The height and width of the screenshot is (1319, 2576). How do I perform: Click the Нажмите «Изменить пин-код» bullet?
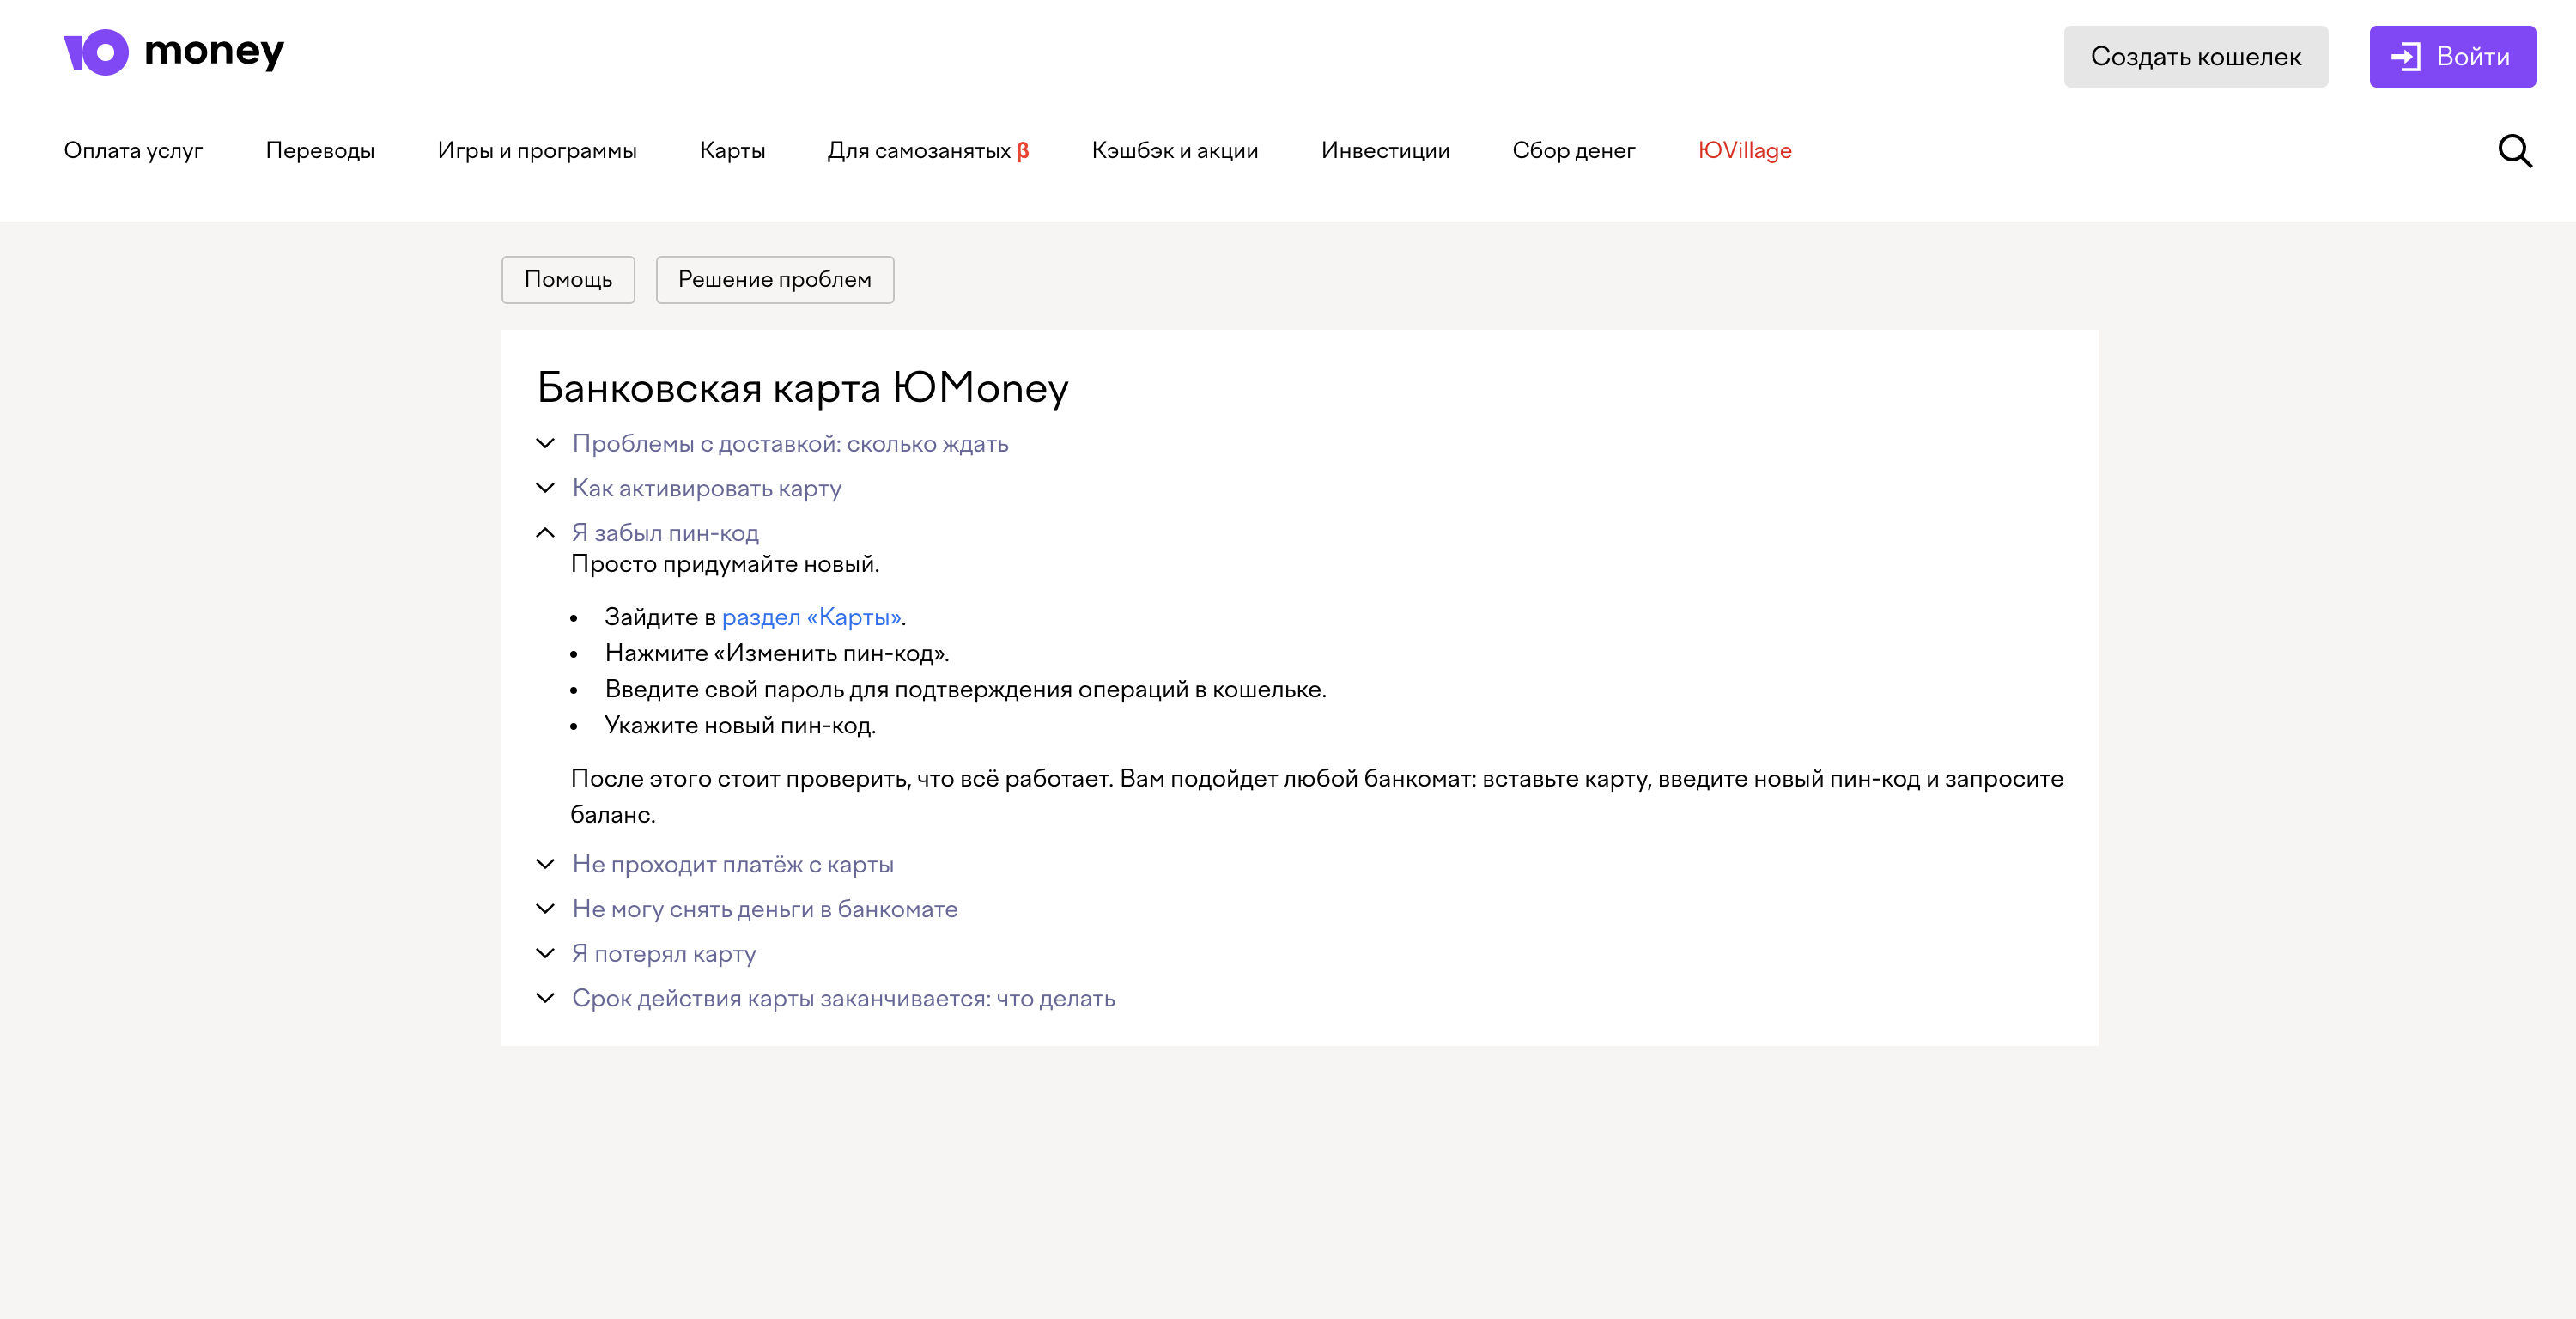click(x=777, y=654)
